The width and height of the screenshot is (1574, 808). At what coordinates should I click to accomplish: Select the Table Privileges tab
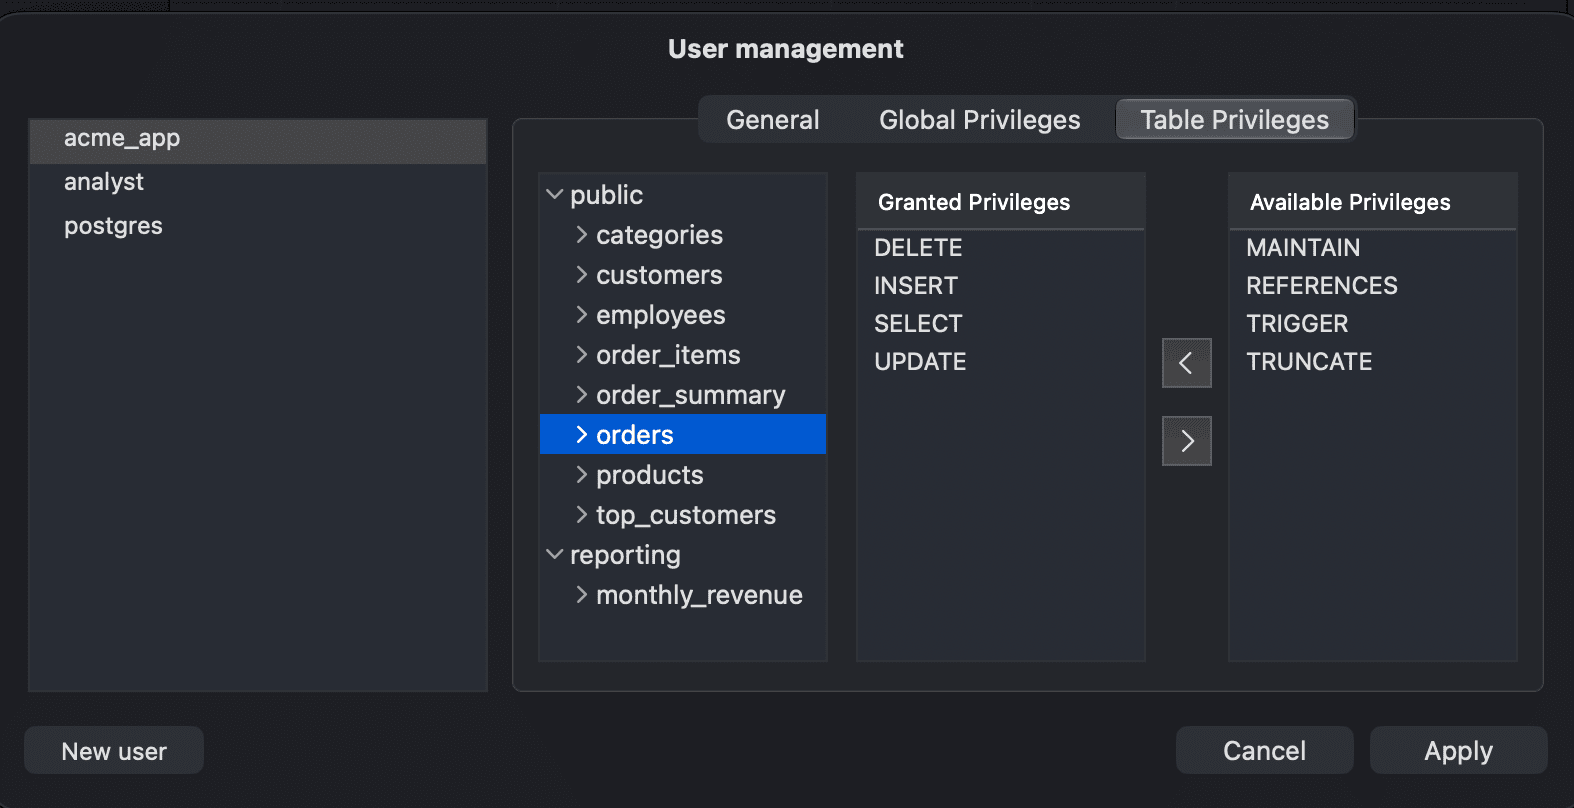point(1235,120)
